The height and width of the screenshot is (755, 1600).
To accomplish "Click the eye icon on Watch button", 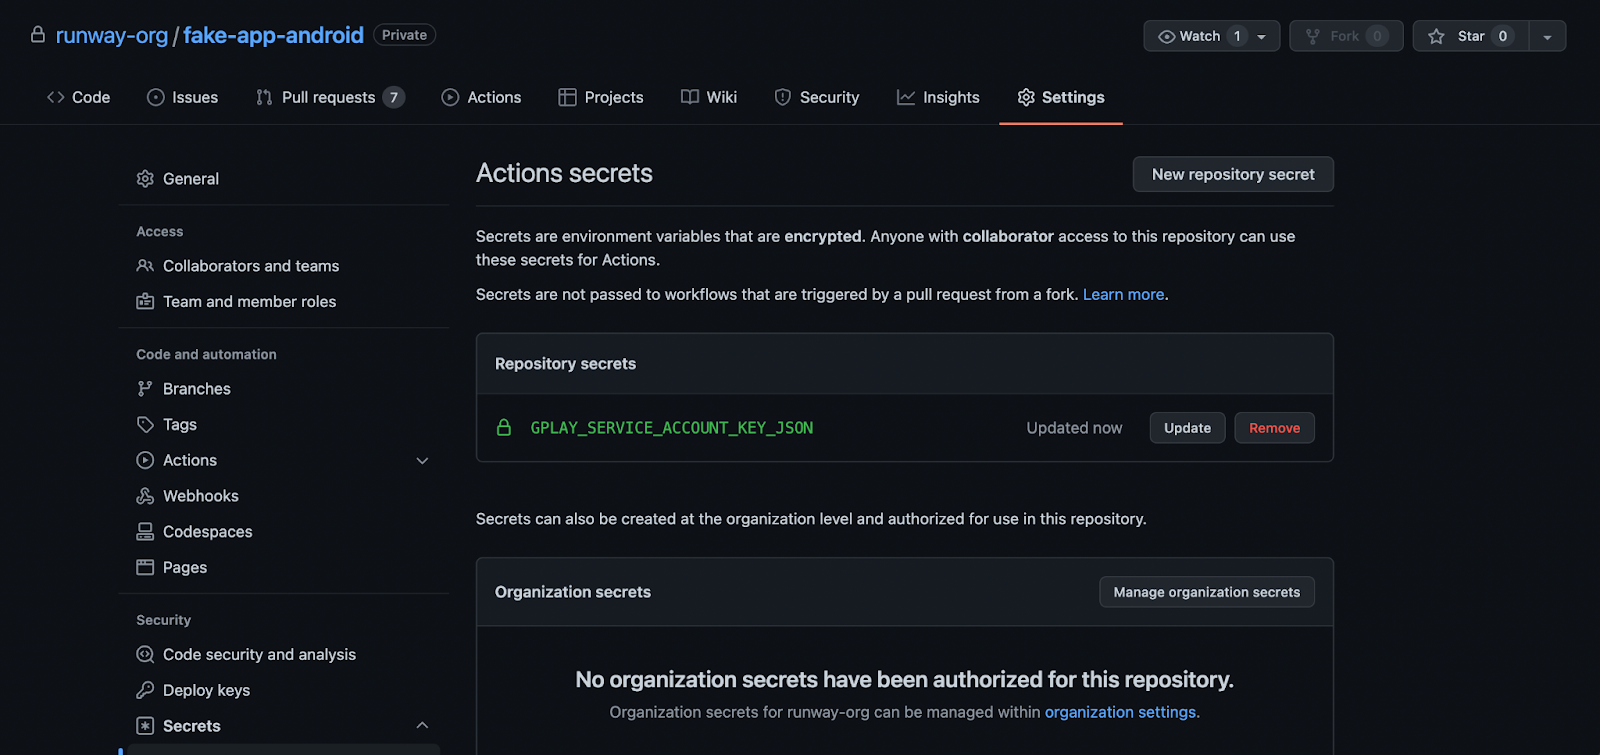I will pos(1166,36).
